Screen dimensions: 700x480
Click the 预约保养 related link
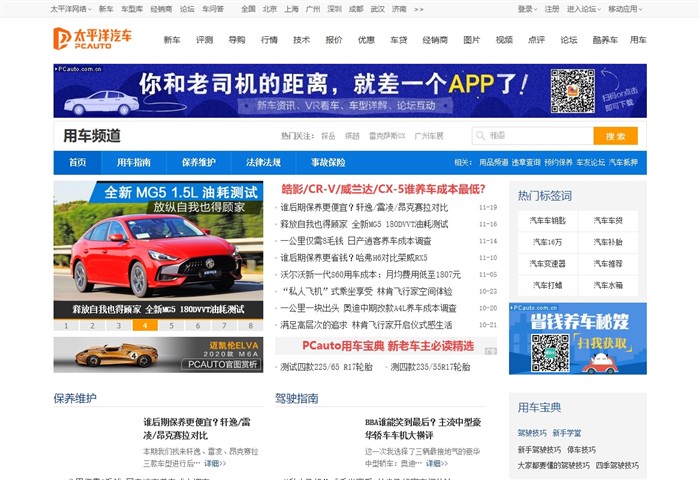tap(558, 163)
